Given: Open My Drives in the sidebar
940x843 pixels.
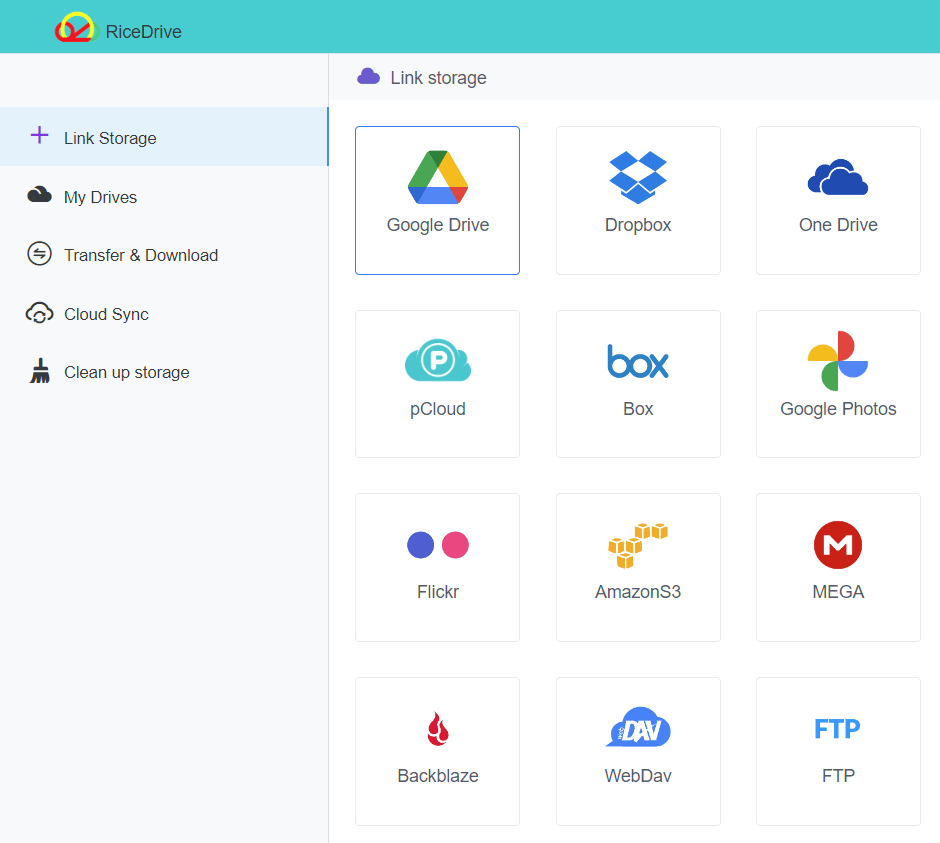Looking at the screenshot, I should 100,197.
